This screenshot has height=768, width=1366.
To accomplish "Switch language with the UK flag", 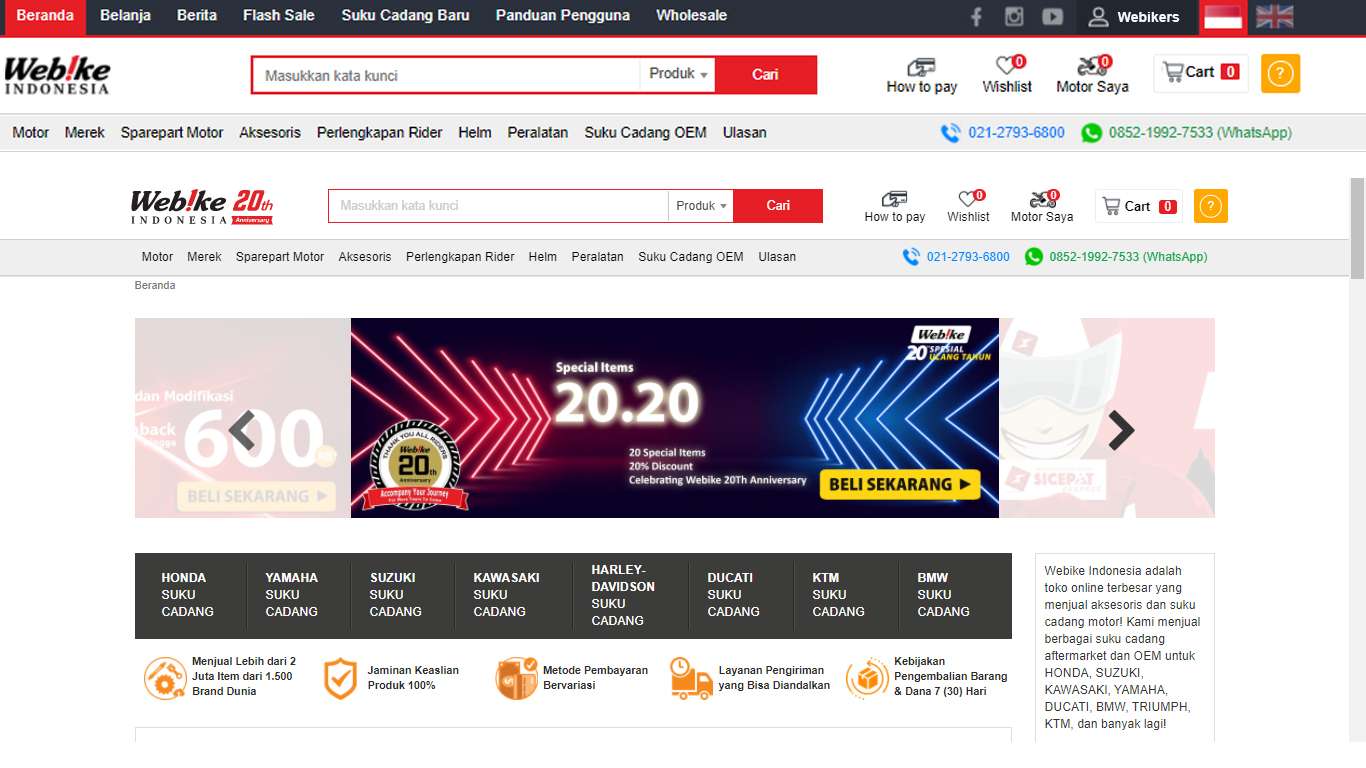I will [x=1274, y=17].
